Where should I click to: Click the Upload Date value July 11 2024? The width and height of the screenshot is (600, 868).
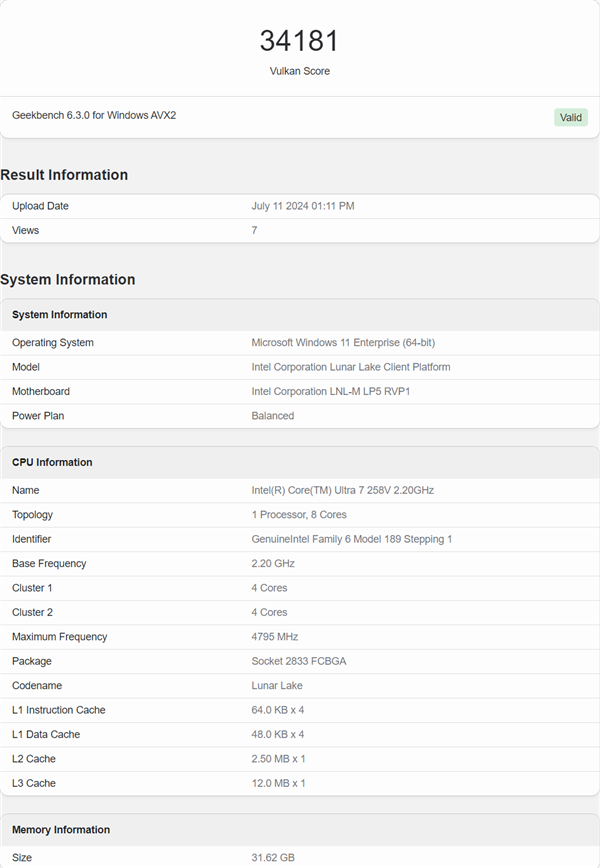point(303,206)
